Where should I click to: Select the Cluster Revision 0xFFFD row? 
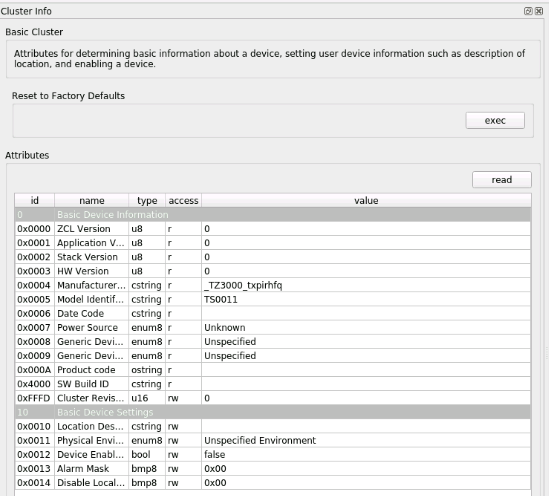coord(273,398)
